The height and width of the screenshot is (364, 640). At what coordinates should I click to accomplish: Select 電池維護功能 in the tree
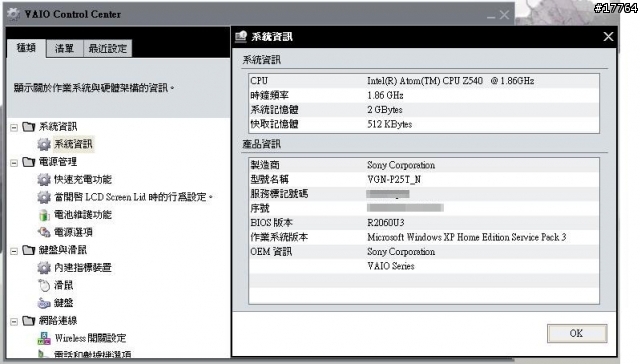pyautogui.click(x=83, y=215)
